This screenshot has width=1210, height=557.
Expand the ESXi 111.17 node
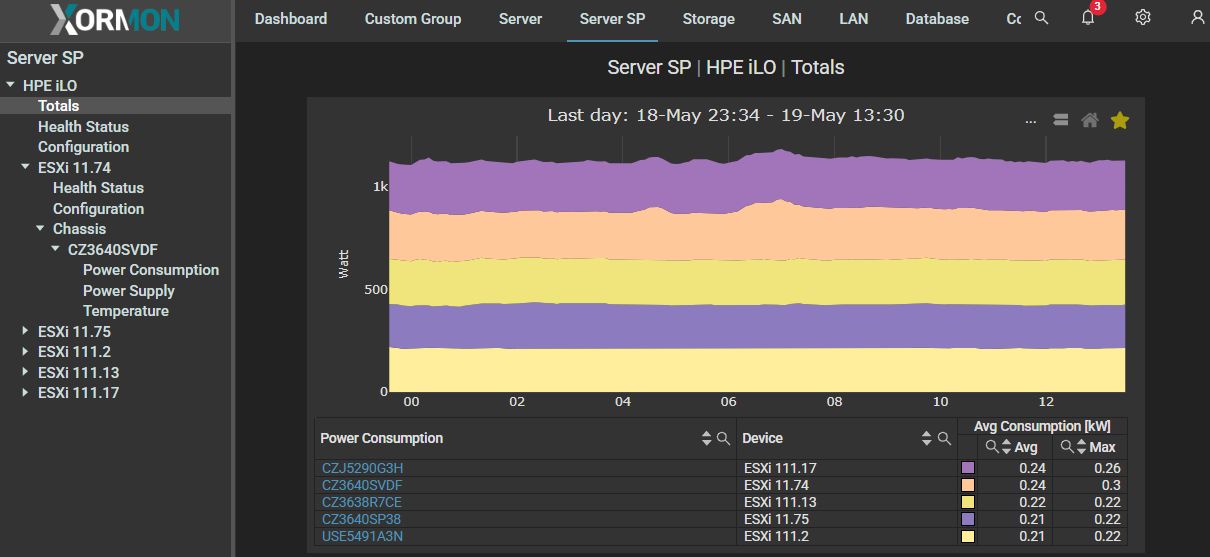[x=26, y=393]
